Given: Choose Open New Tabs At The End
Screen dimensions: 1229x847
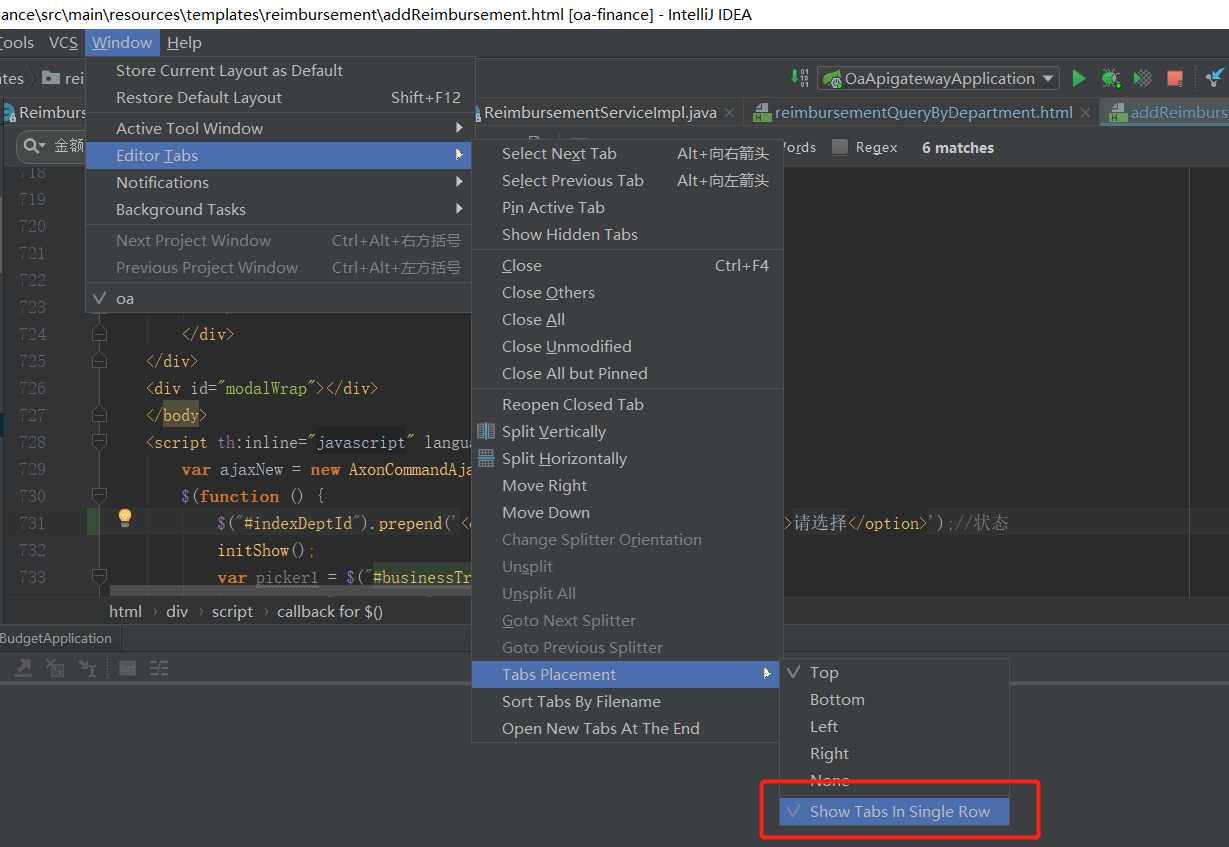Looking at the screenshot, I should [x=626, y=729].
